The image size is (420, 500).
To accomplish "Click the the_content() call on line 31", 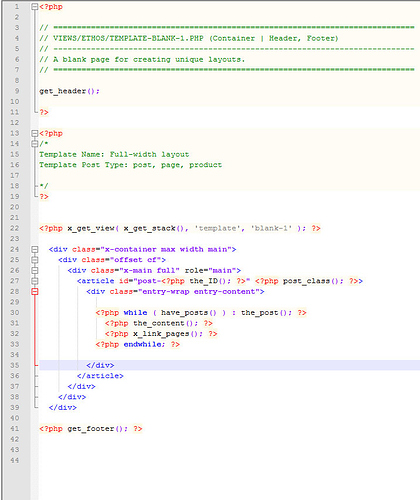I will pyautogui.click(x=165, y=323).
